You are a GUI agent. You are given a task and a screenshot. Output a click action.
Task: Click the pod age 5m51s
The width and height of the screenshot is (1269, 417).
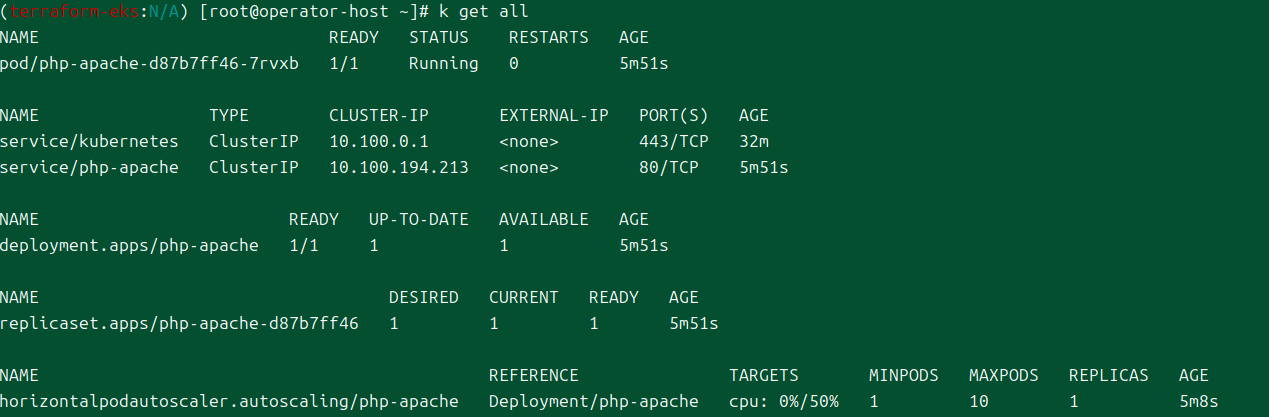pyautogui.click(x=644, y=64)
